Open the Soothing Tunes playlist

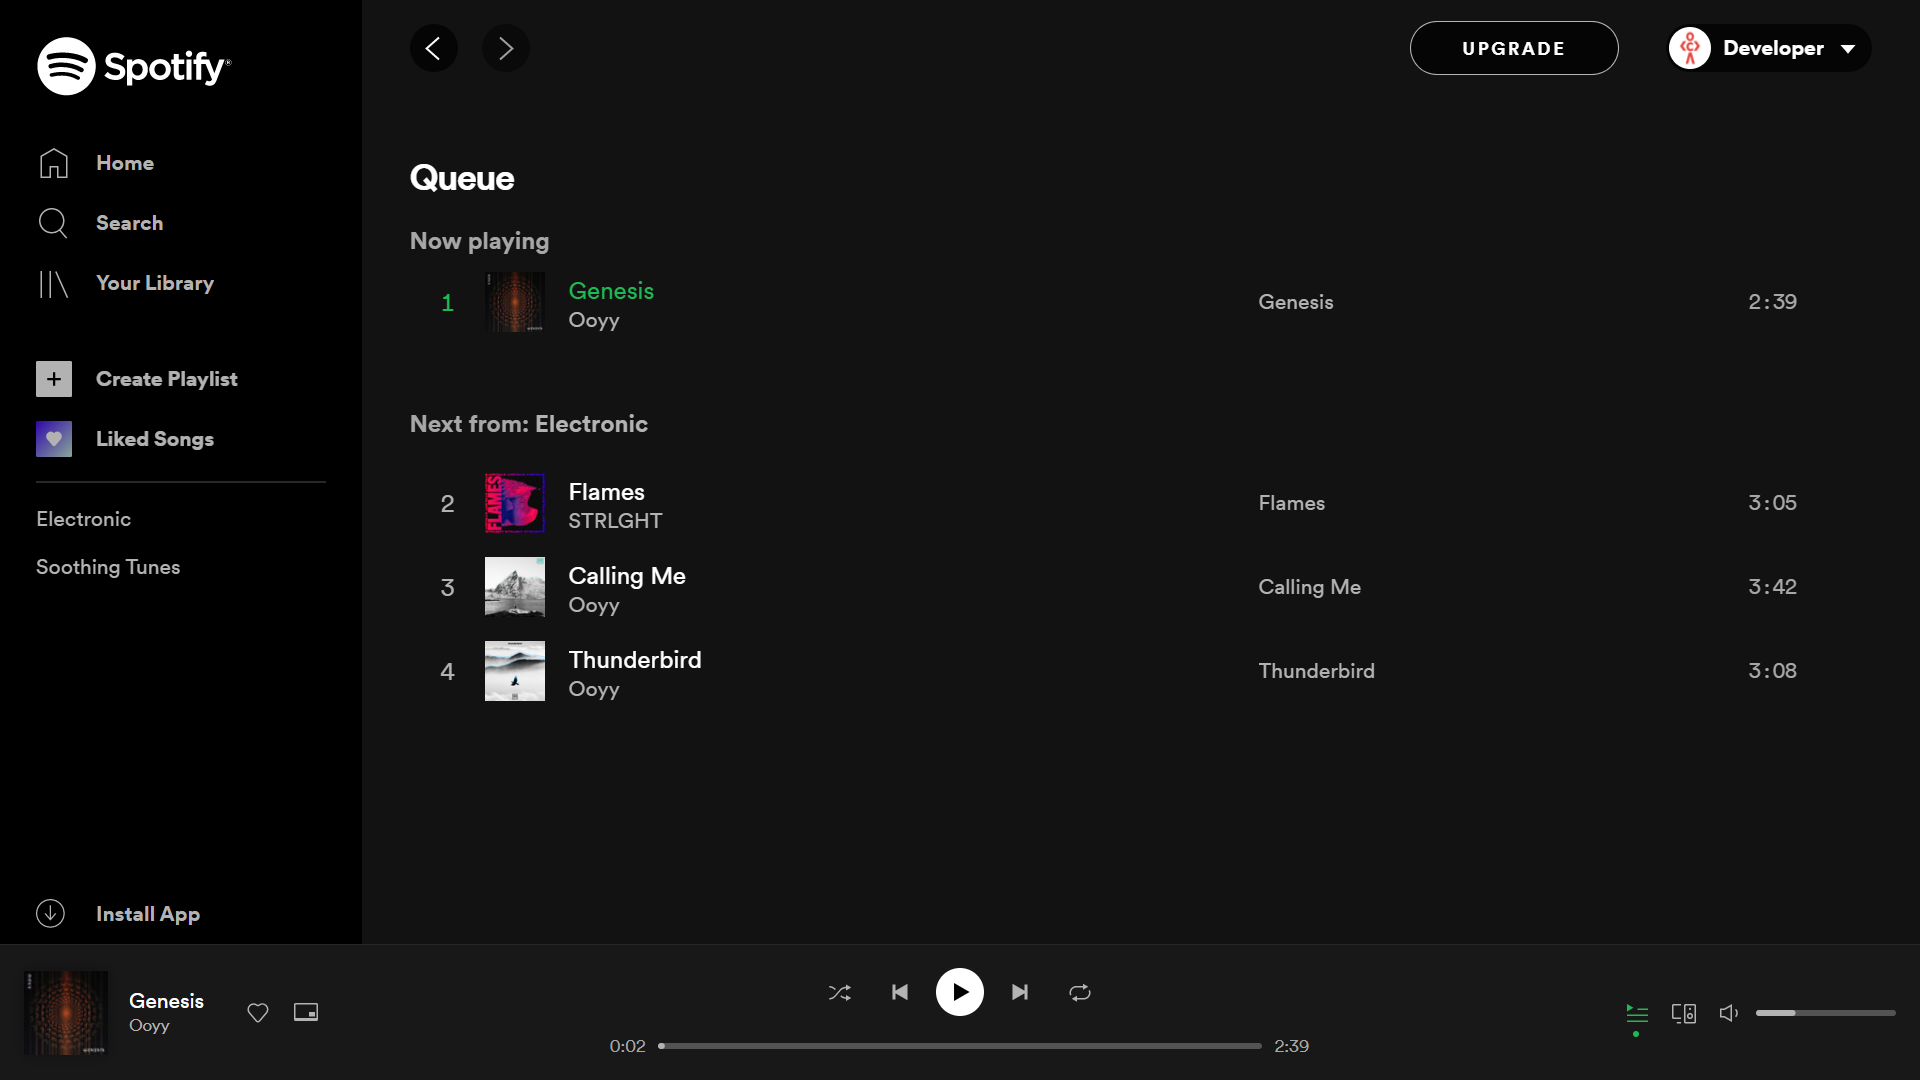(108, 567)
